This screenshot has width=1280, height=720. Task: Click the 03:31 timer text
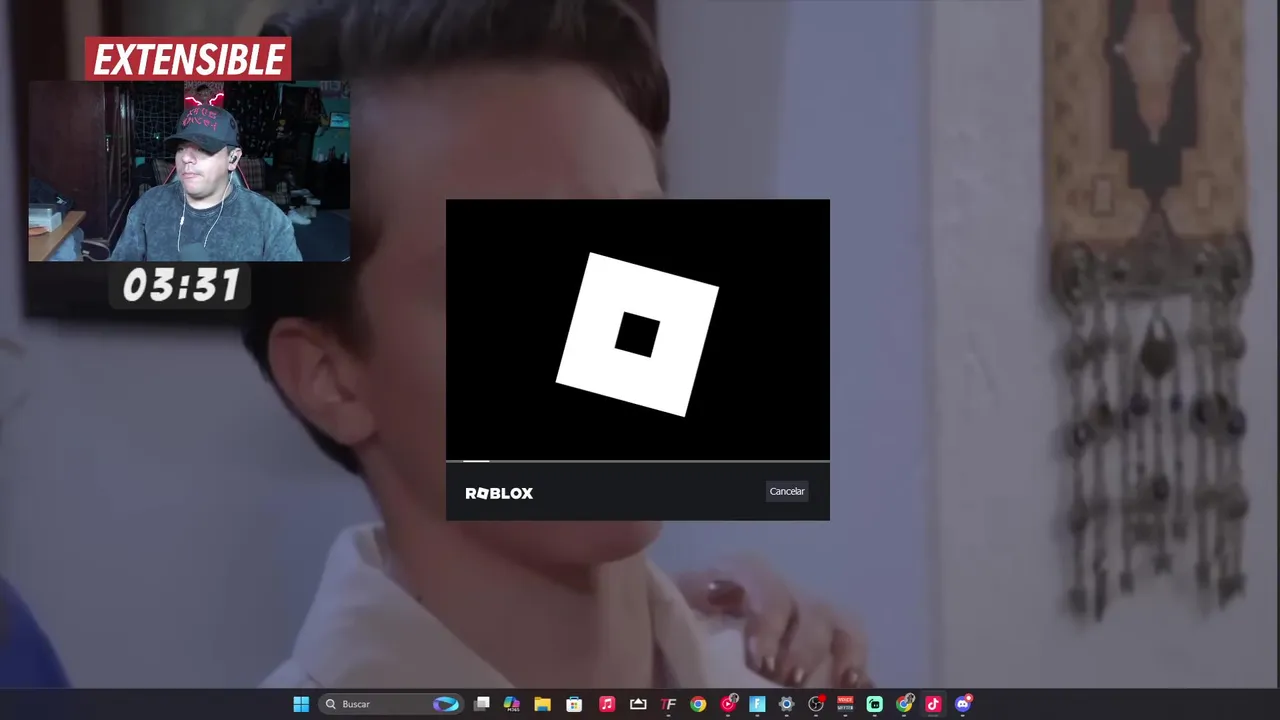click(181, 286)
